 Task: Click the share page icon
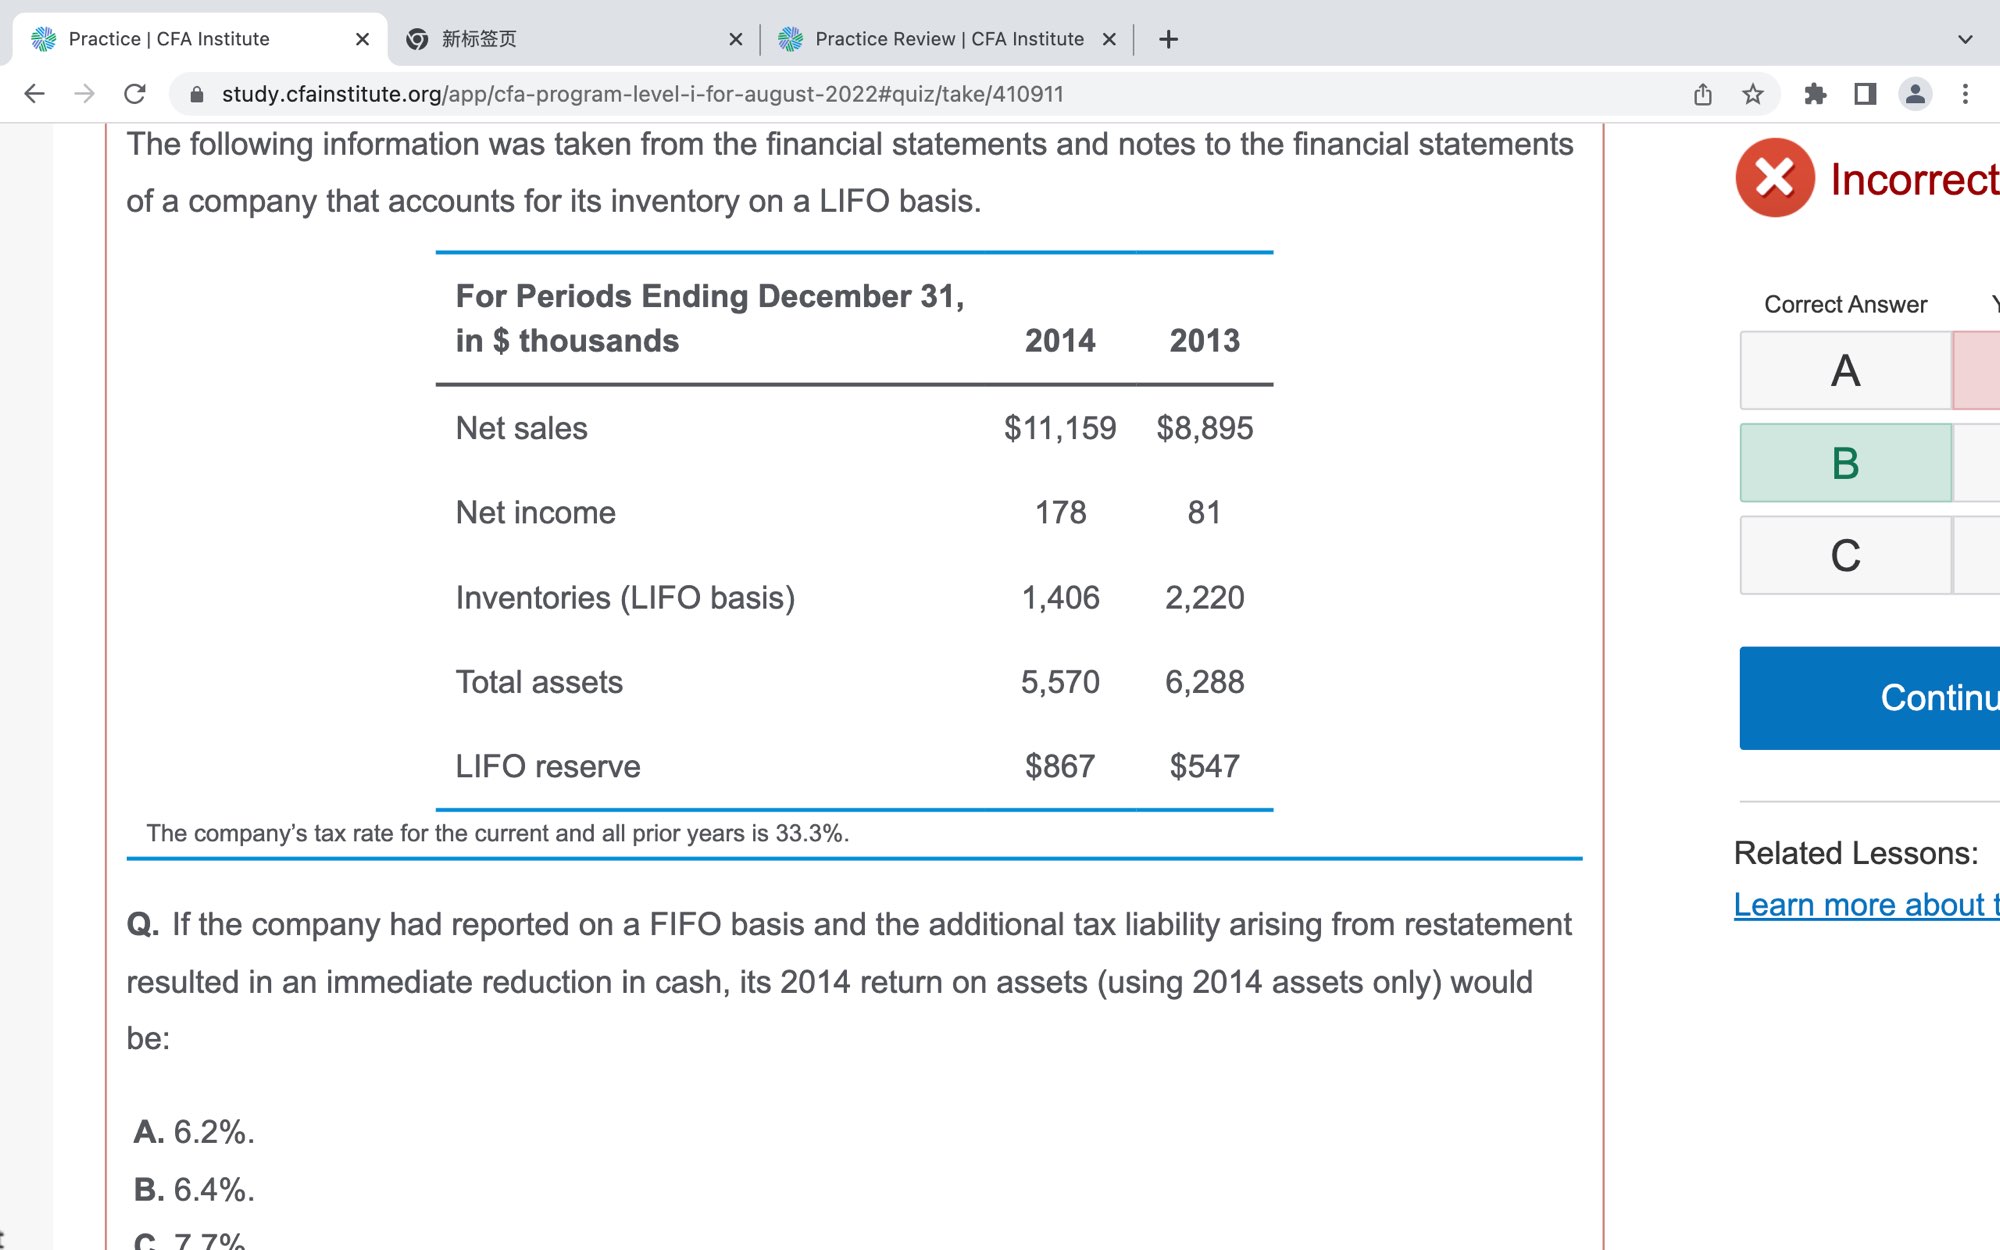tap(1703, 94)
